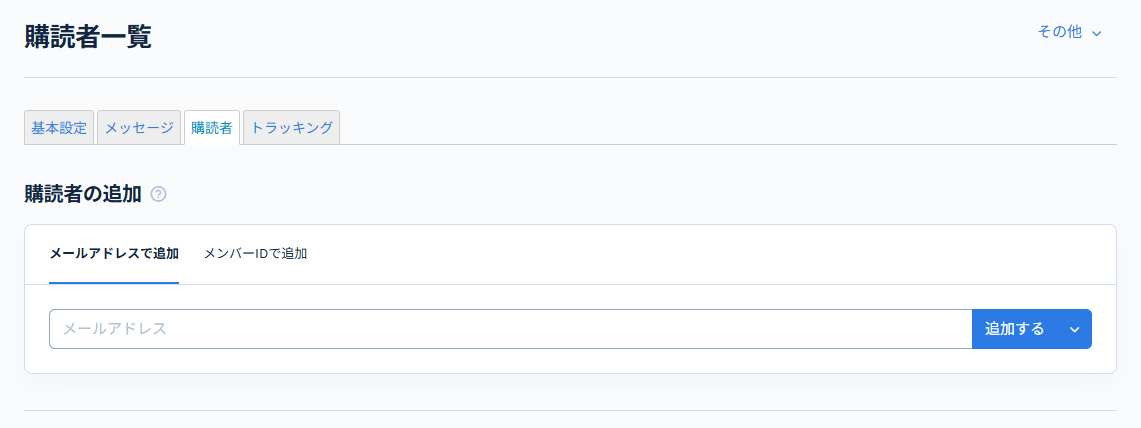The image size is (1141, 428).
Task: Select the 購読者 tab
Action: point(212,128)
